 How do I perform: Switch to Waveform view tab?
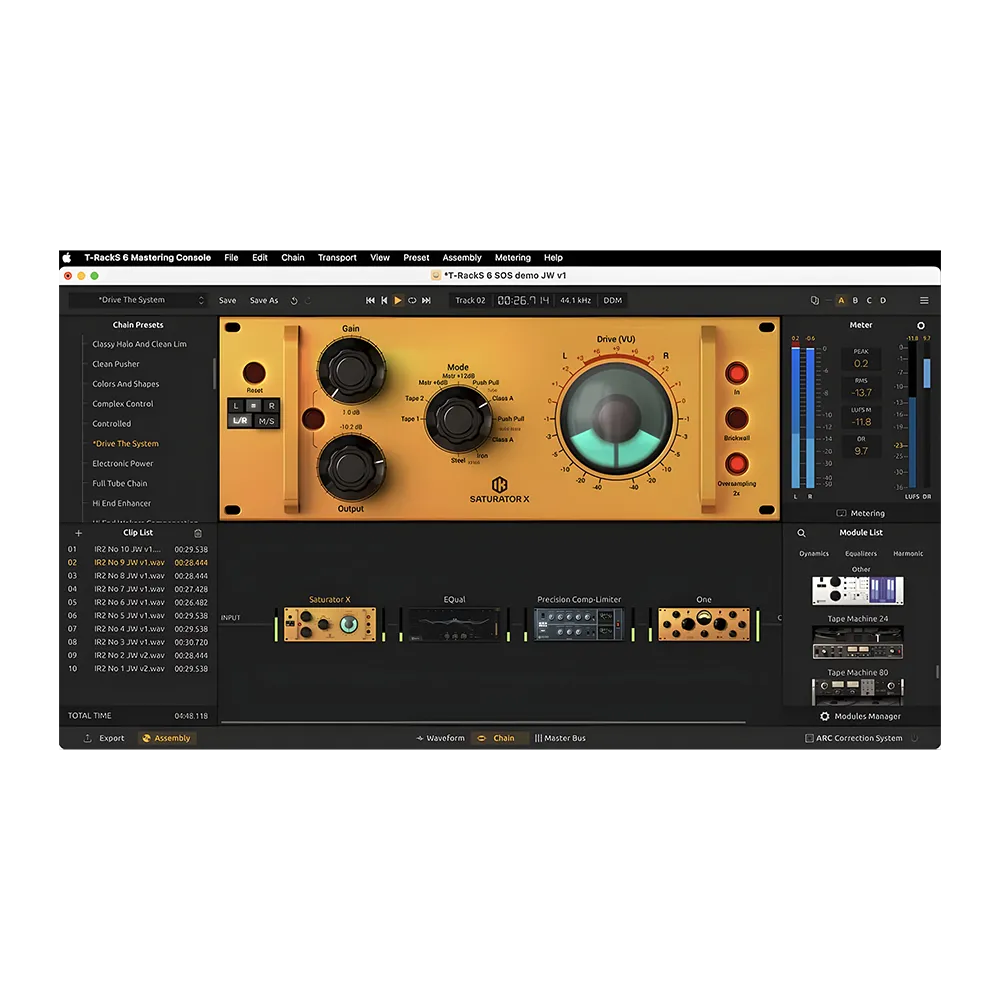[440, 738]
